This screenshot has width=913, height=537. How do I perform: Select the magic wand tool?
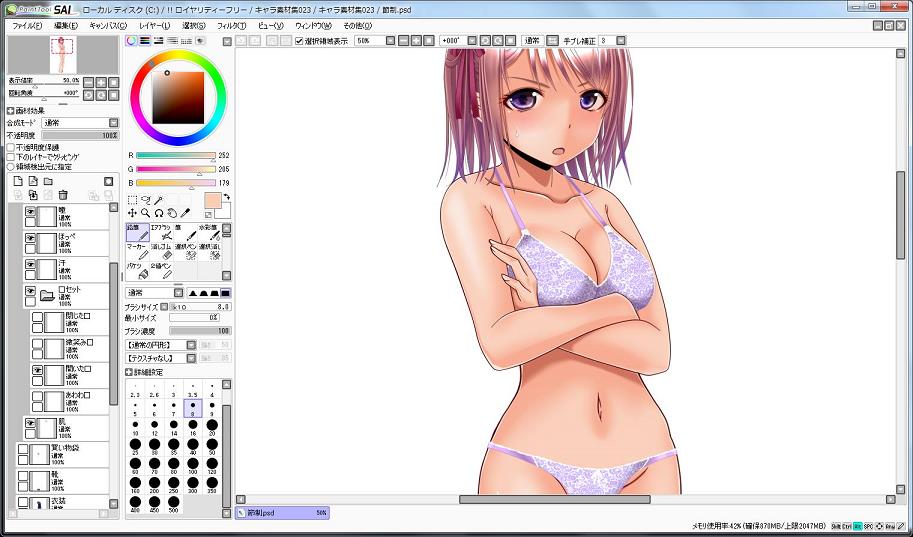(x=158, y=200)
